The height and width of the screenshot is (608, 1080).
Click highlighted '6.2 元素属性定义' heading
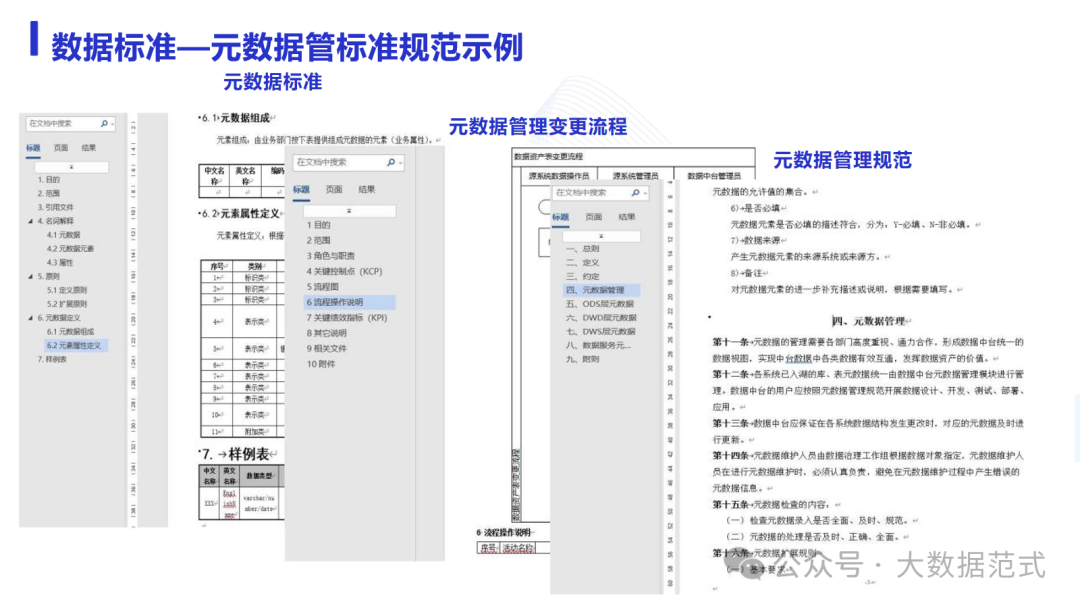(x=74, y=346)
